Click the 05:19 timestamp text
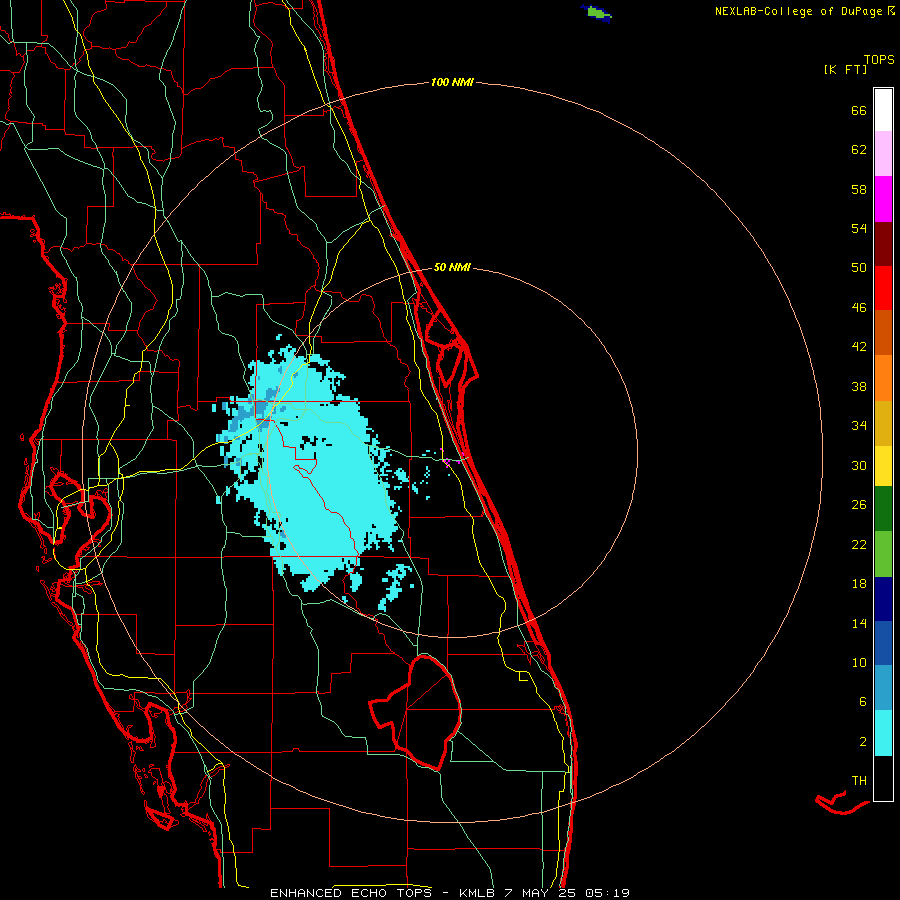Image resolution: width=900 pixels, height=900 pixels. 607,893
